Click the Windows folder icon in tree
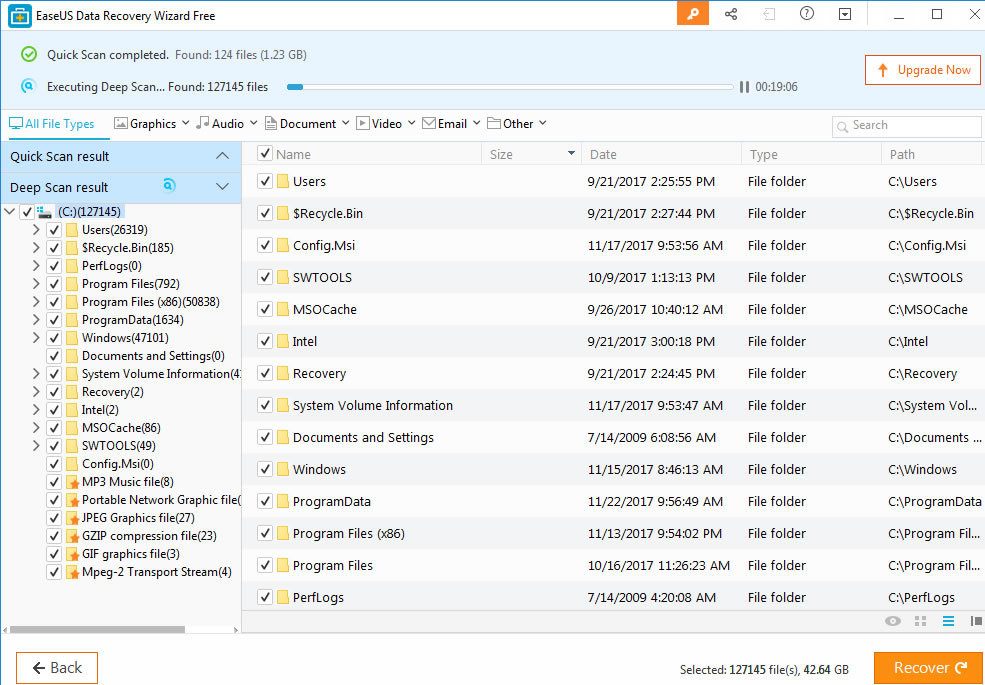This screenshot has width=985, height=685. pos(72,338)
